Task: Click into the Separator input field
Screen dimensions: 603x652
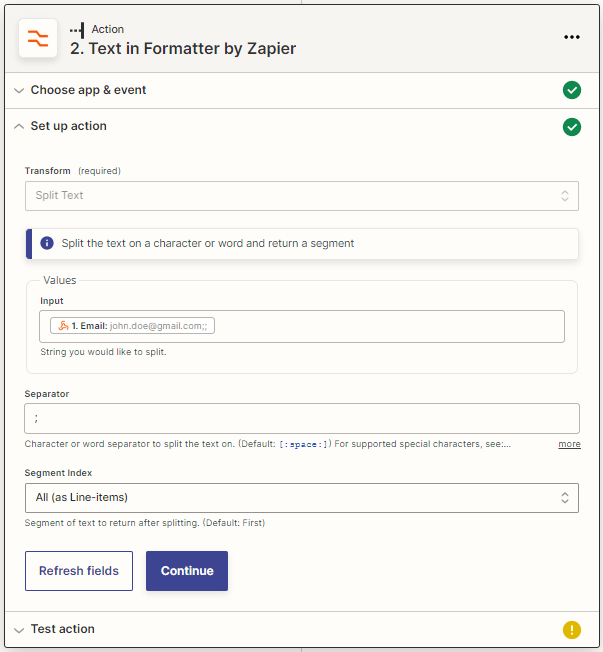Action: [302, 418]
